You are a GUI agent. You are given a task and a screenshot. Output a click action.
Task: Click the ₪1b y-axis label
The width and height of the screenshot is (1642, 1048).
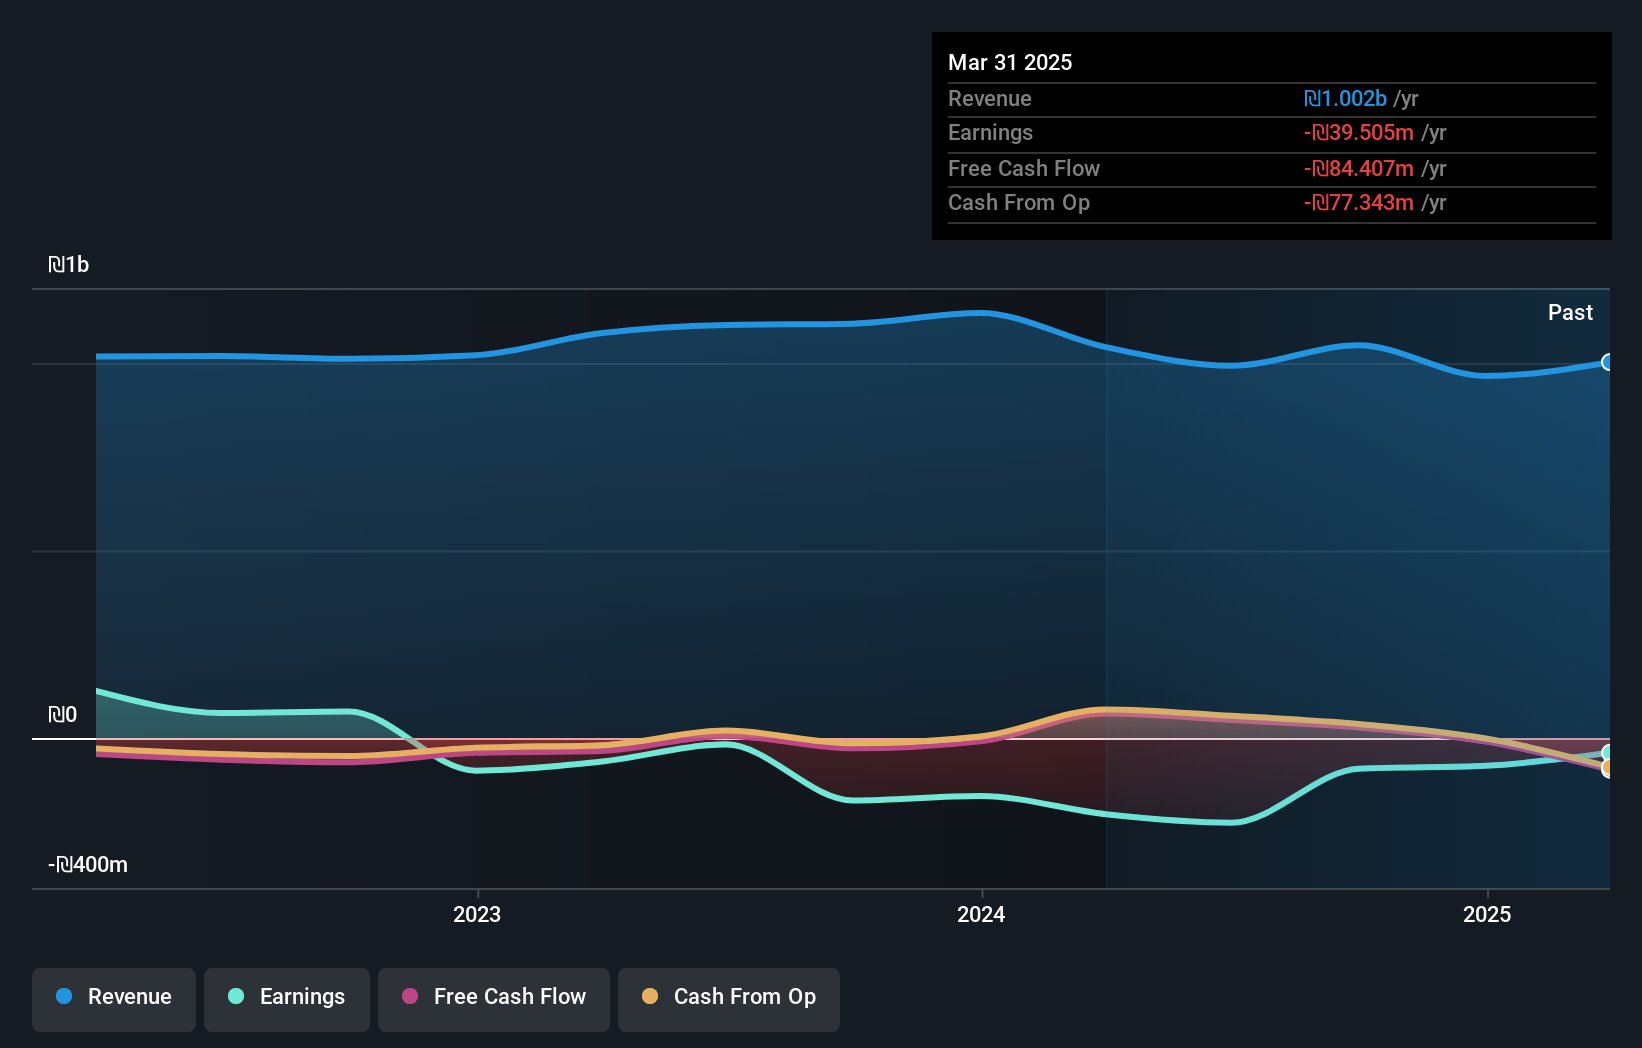[x=69, y=264]
